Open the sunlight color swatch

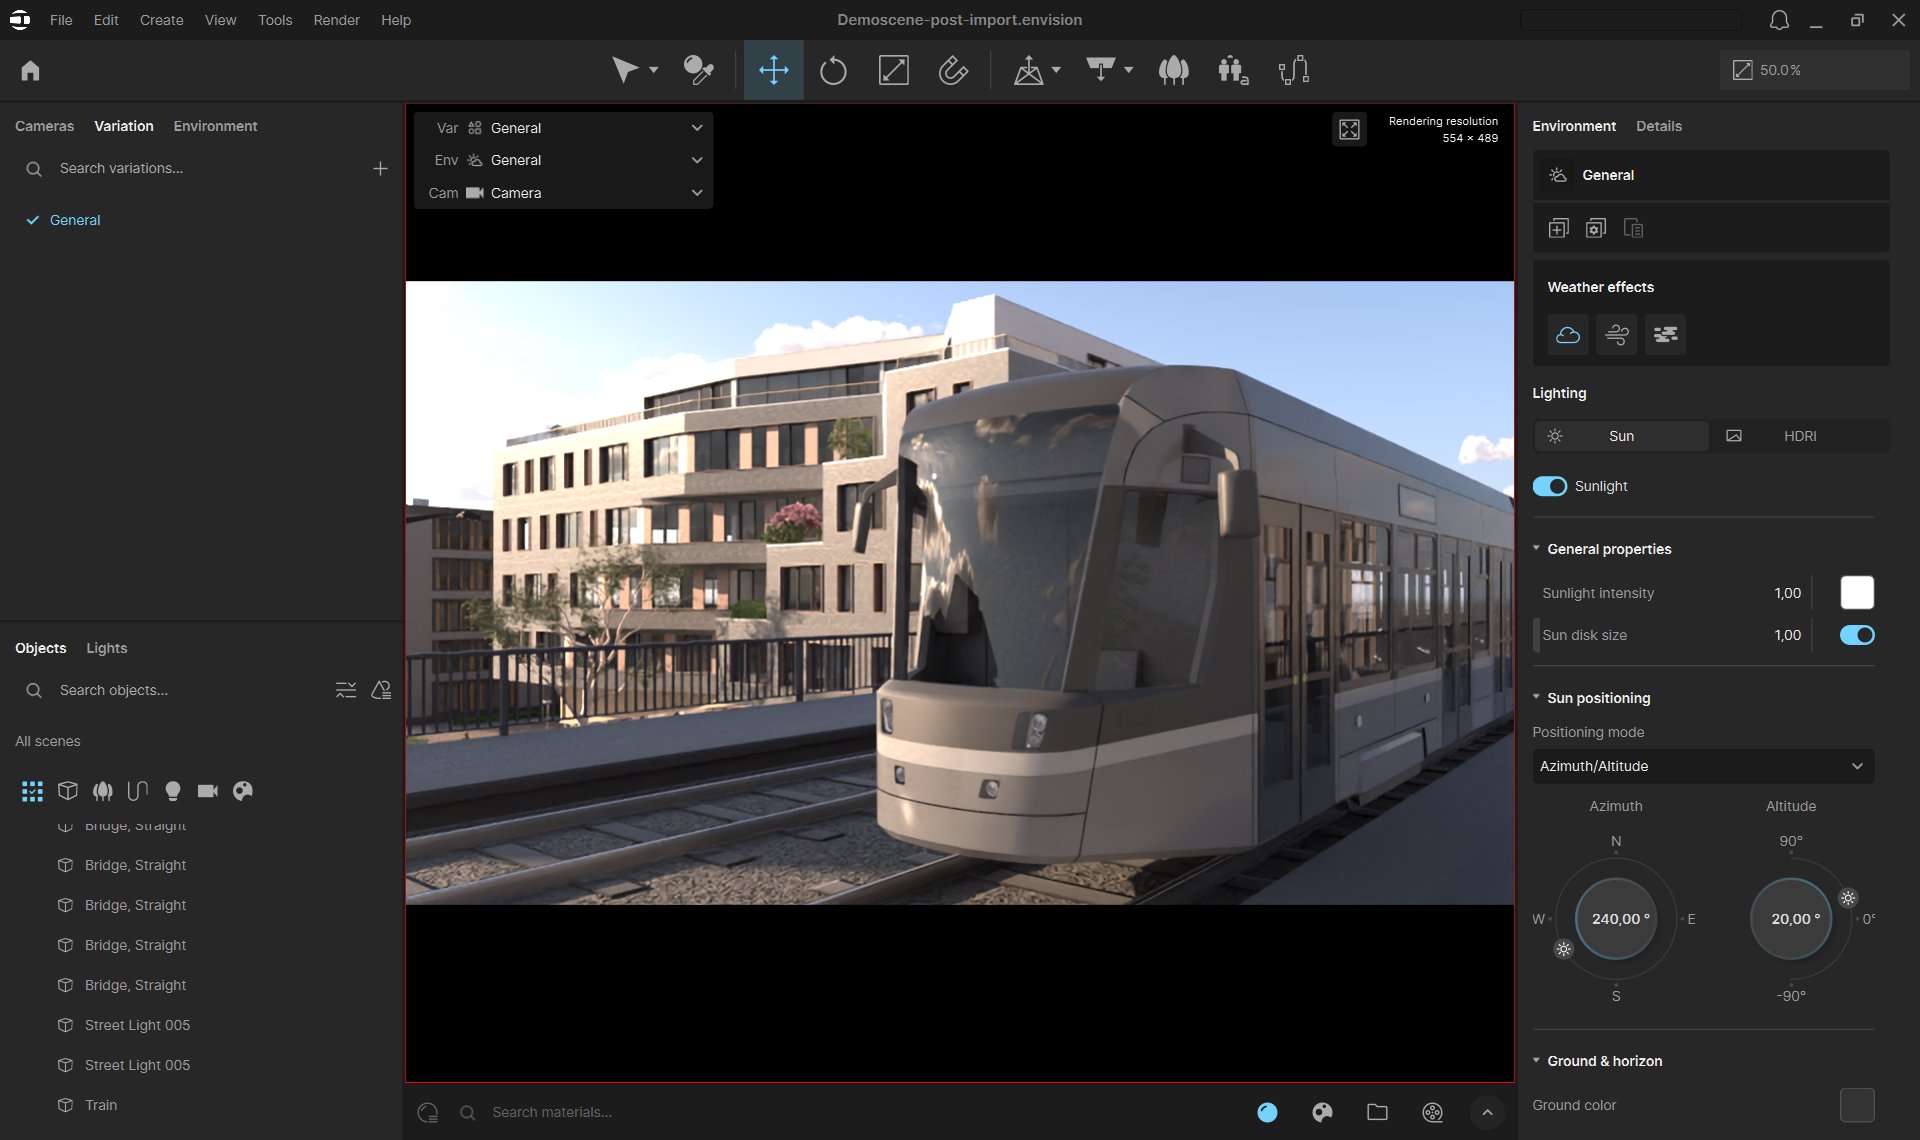pyautogui.click(x=1857, y=593)
